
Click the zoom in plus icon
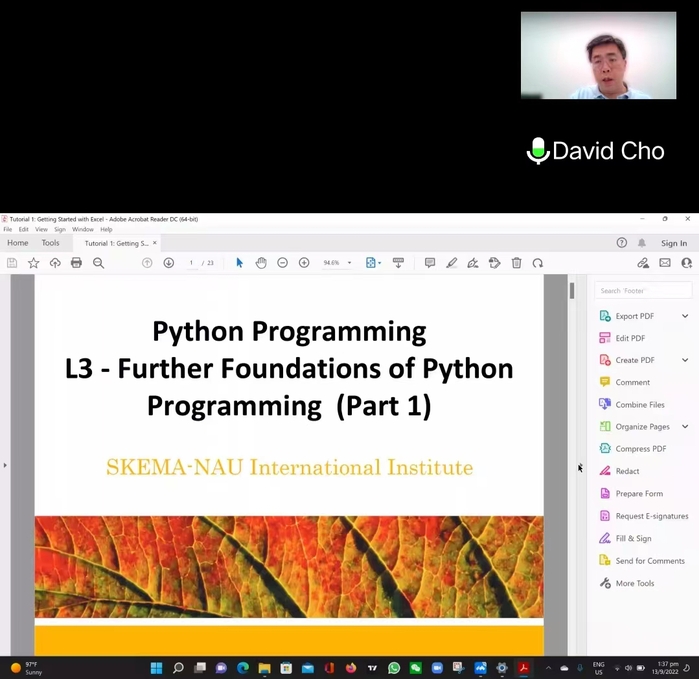point(304,263)
